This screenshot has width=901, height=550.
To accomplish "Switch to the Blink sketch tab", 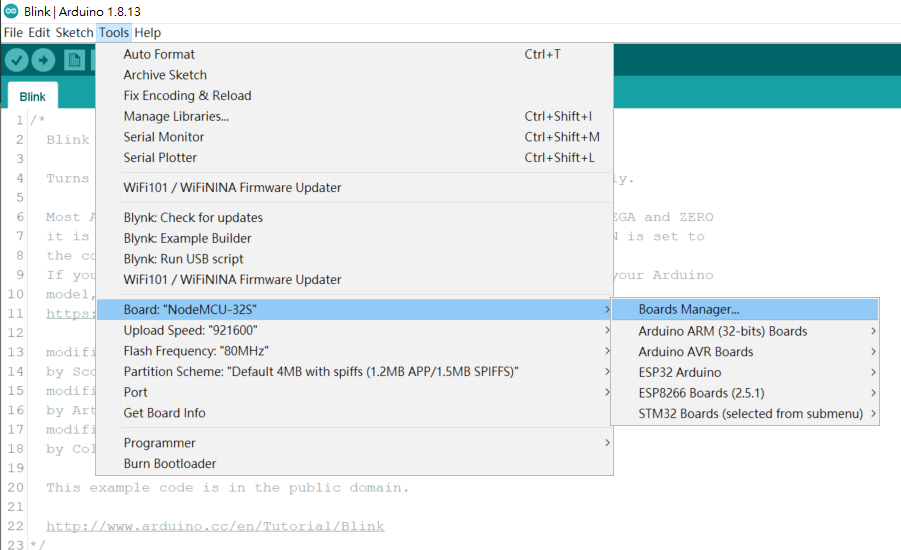I will [x=32, y=97].
